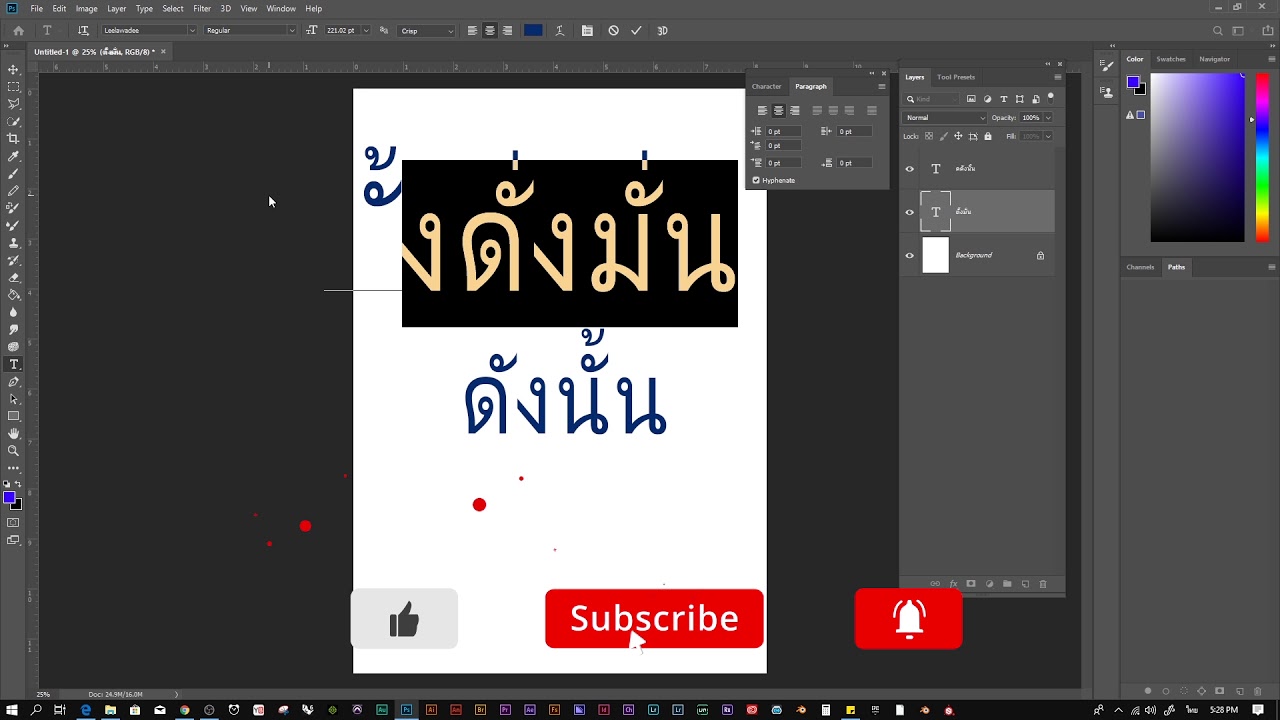Viewport: 1280px width, 720px height.
Task: Select the Polygonal Lasso tool
Action: pyautogui.click(x=14, y=104)
